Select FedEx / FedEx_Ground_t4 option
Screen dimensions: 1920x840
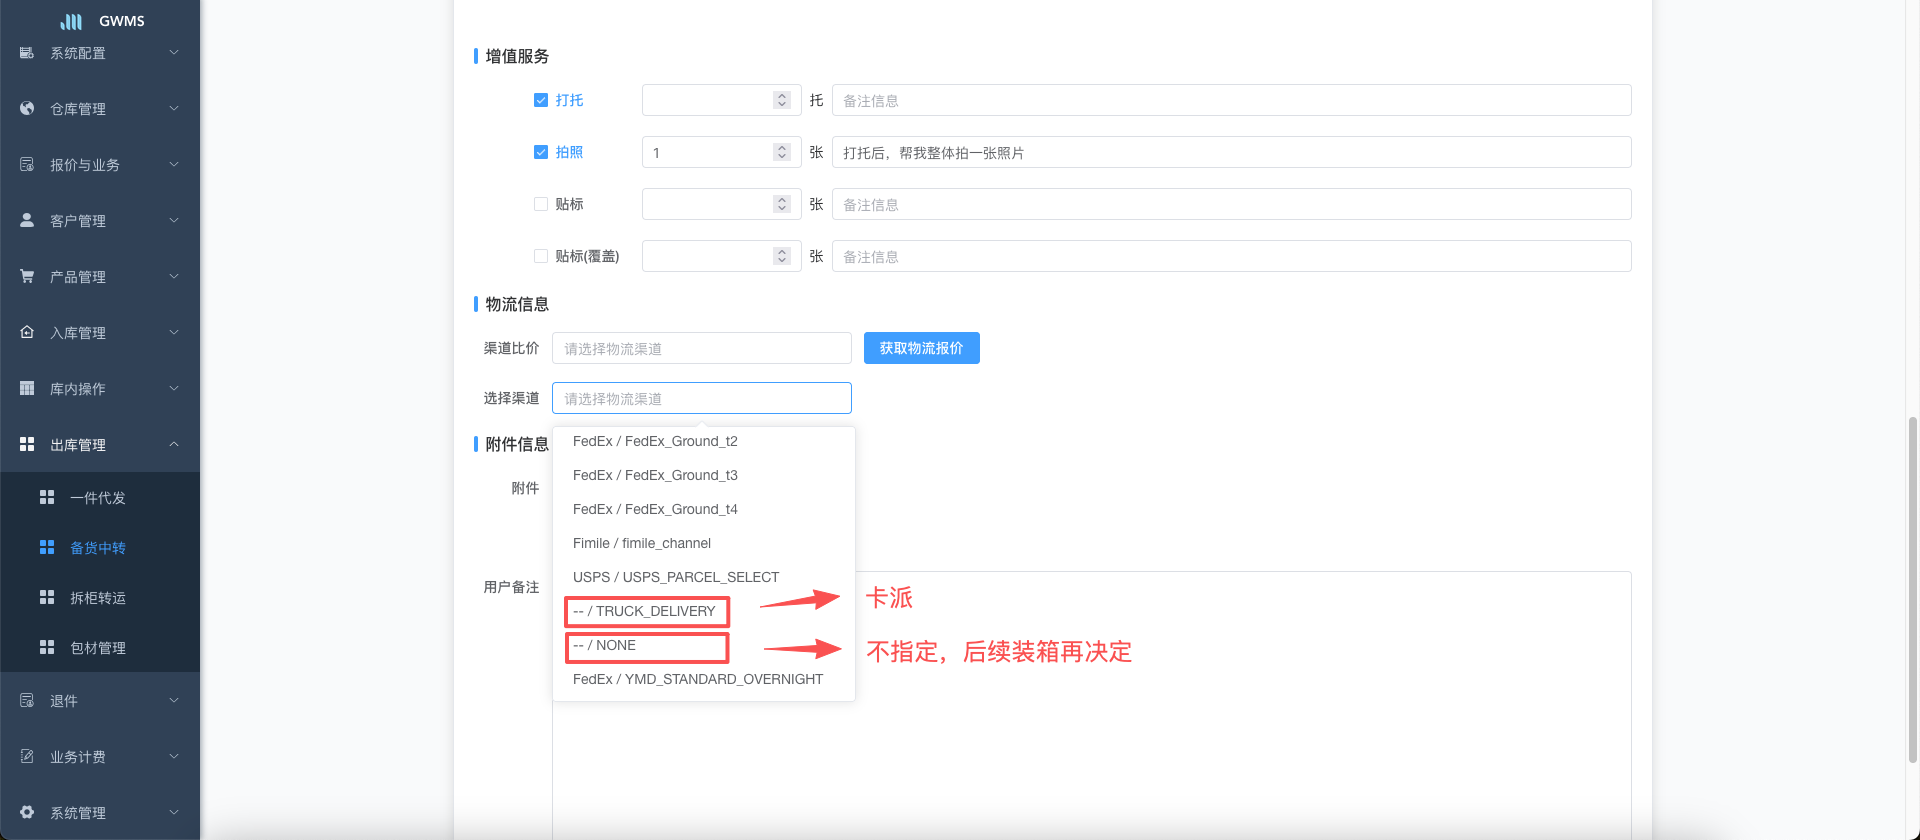[x=704, y=509]
